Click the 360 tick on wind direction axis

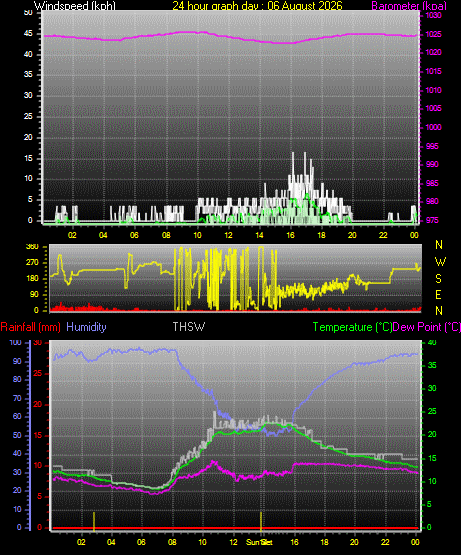click(x=32, y=247)
